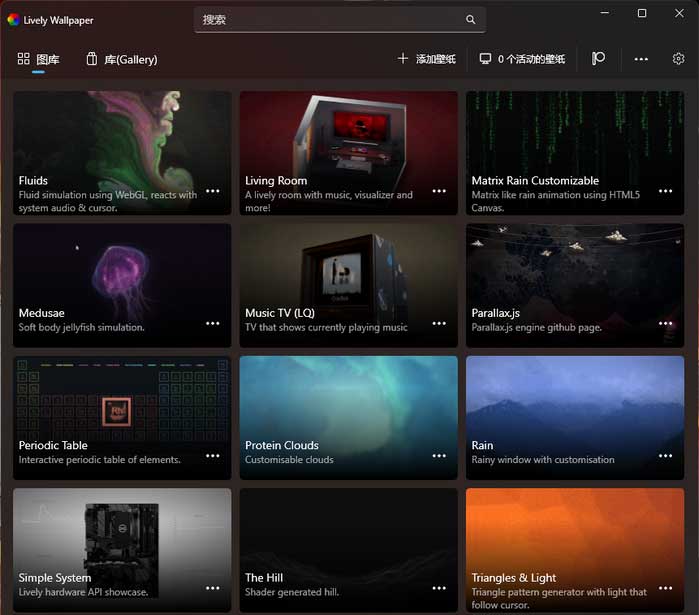699x615 pixels.
Task: Open more options for Music TV (LQ)
Action: point(439,324)
